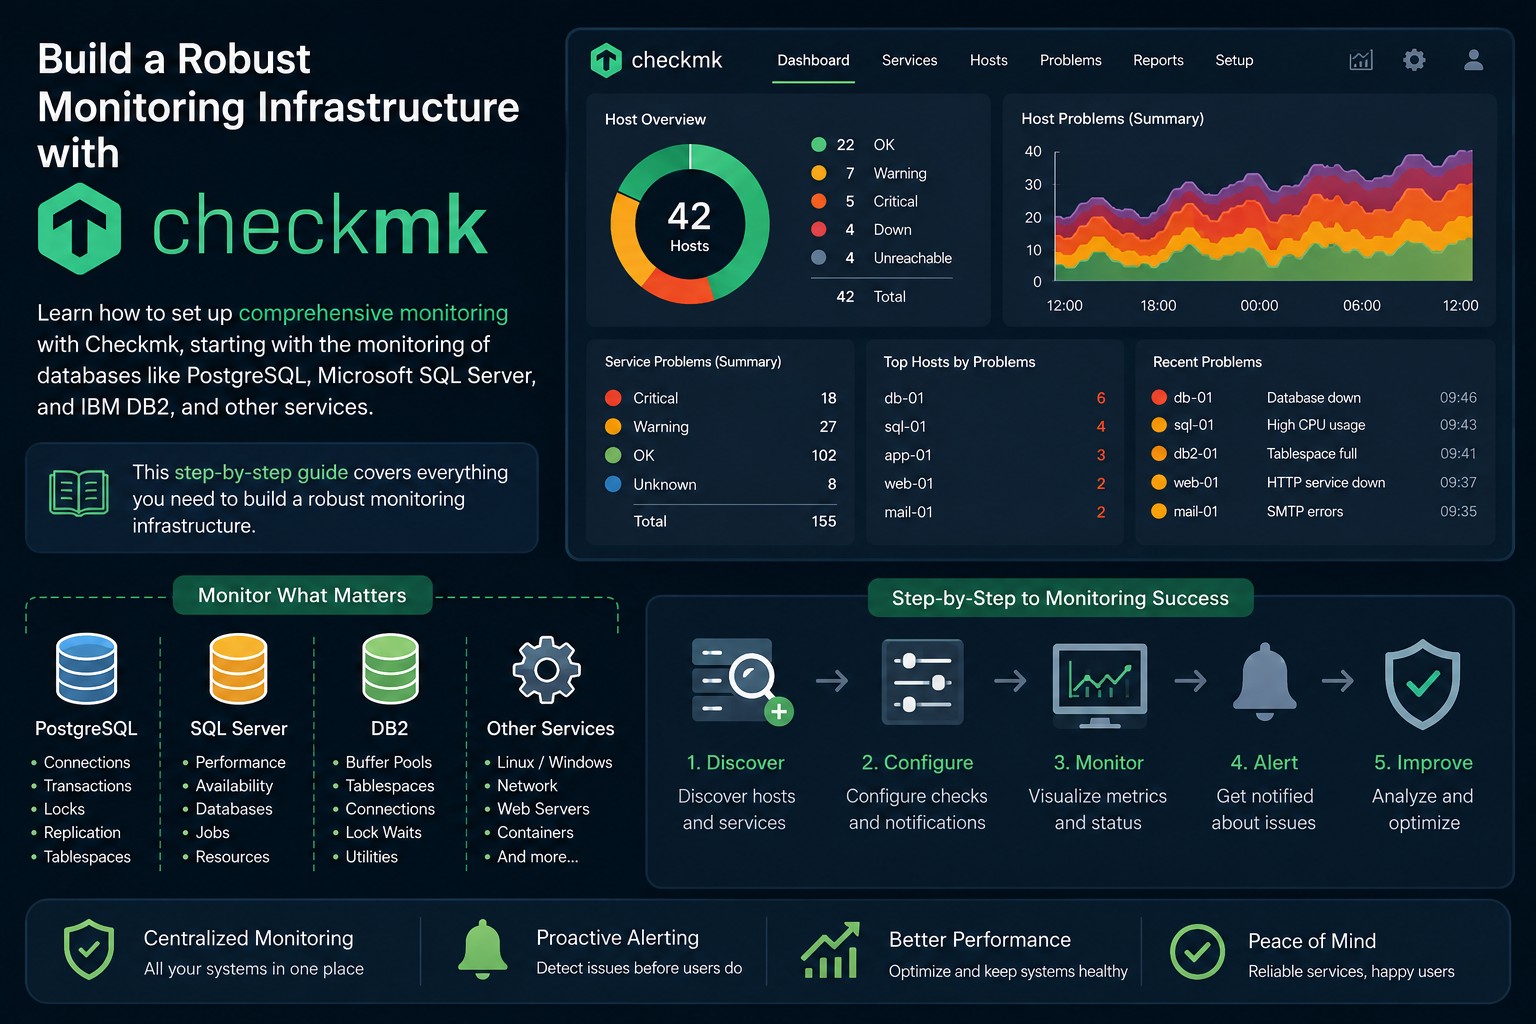Viewport: 1536px width, 1024px height.
Task: Select the blue PostgreSQL database icon
Action: point(86,669)
